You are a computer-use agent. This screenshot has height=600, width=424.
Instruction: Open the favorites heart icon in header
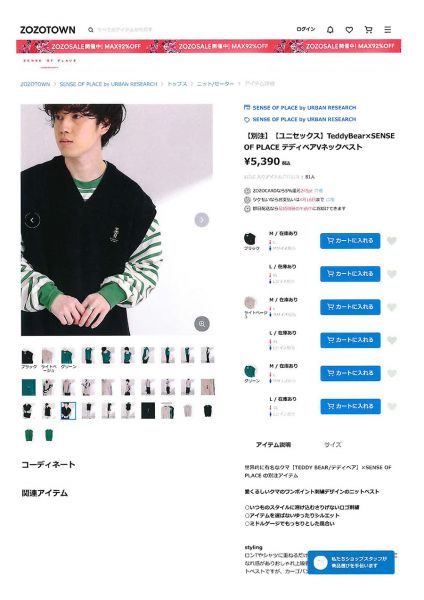pos(349,29)
